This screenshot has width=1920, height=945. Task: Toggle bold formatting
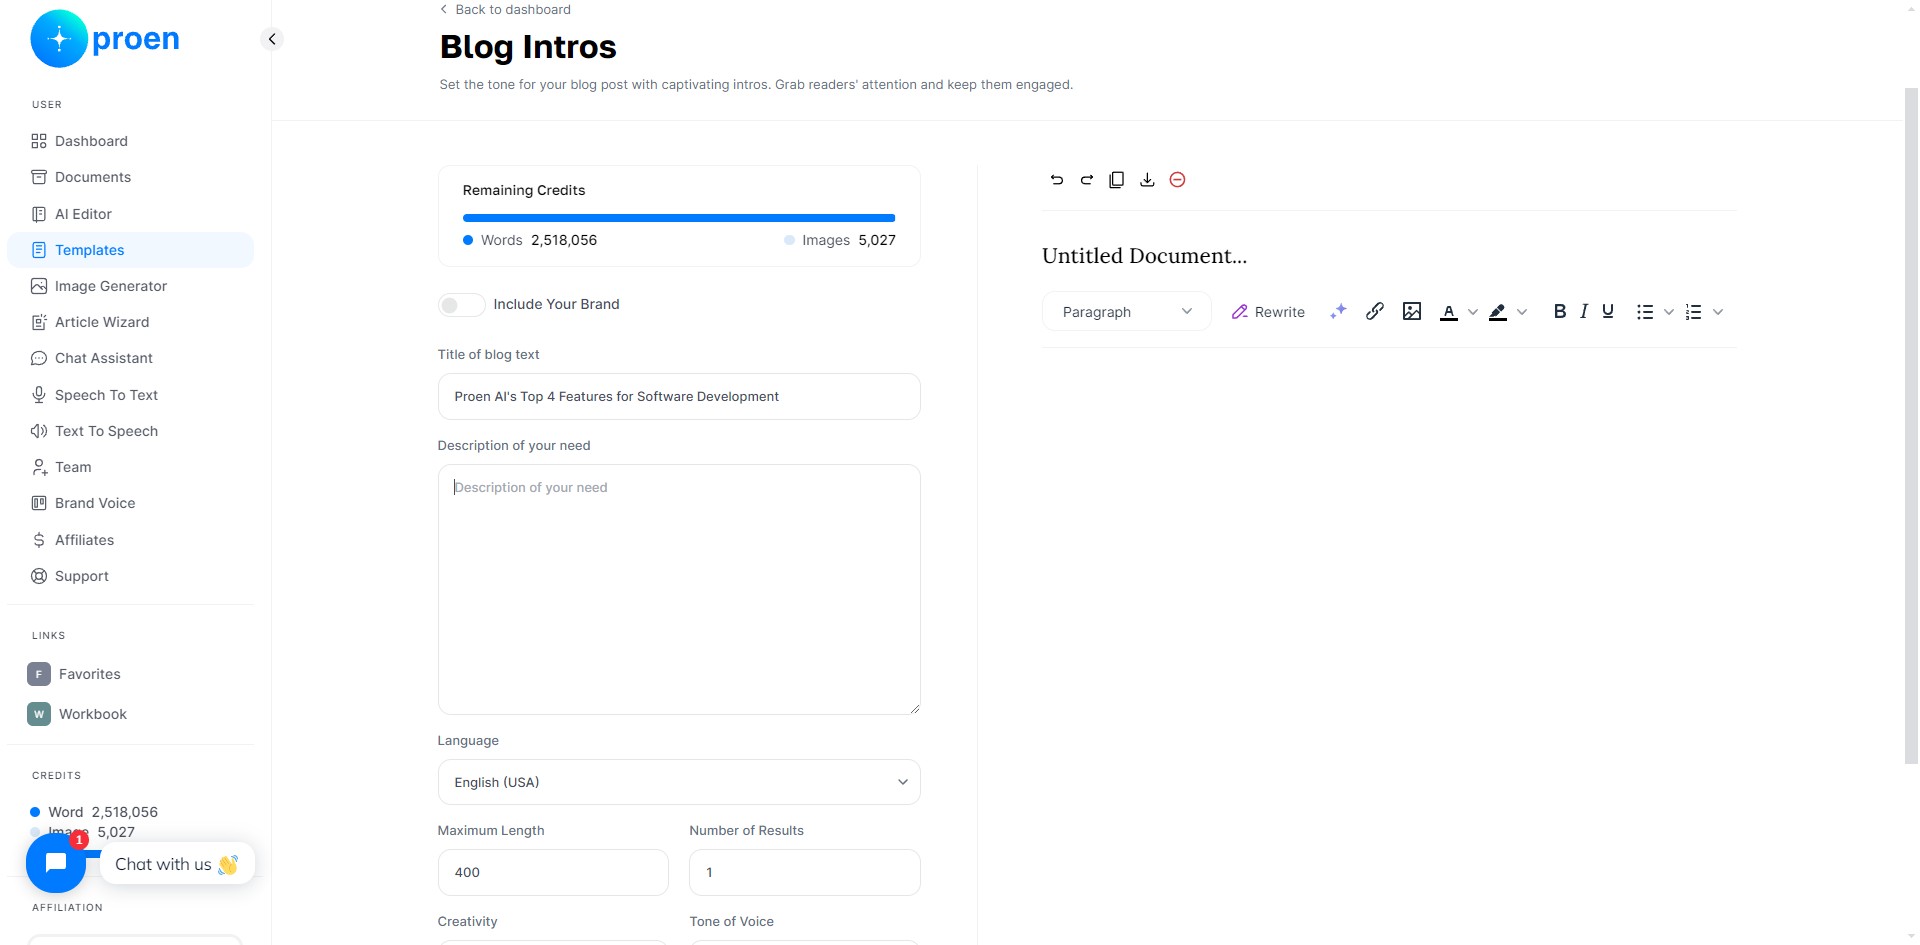coord(1559,311)
